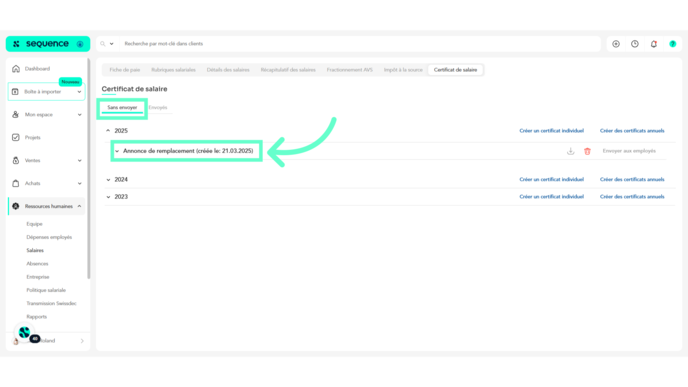Create individual certificate for 2025
This screenshot has height=387, width=688.
click(552, 131)
